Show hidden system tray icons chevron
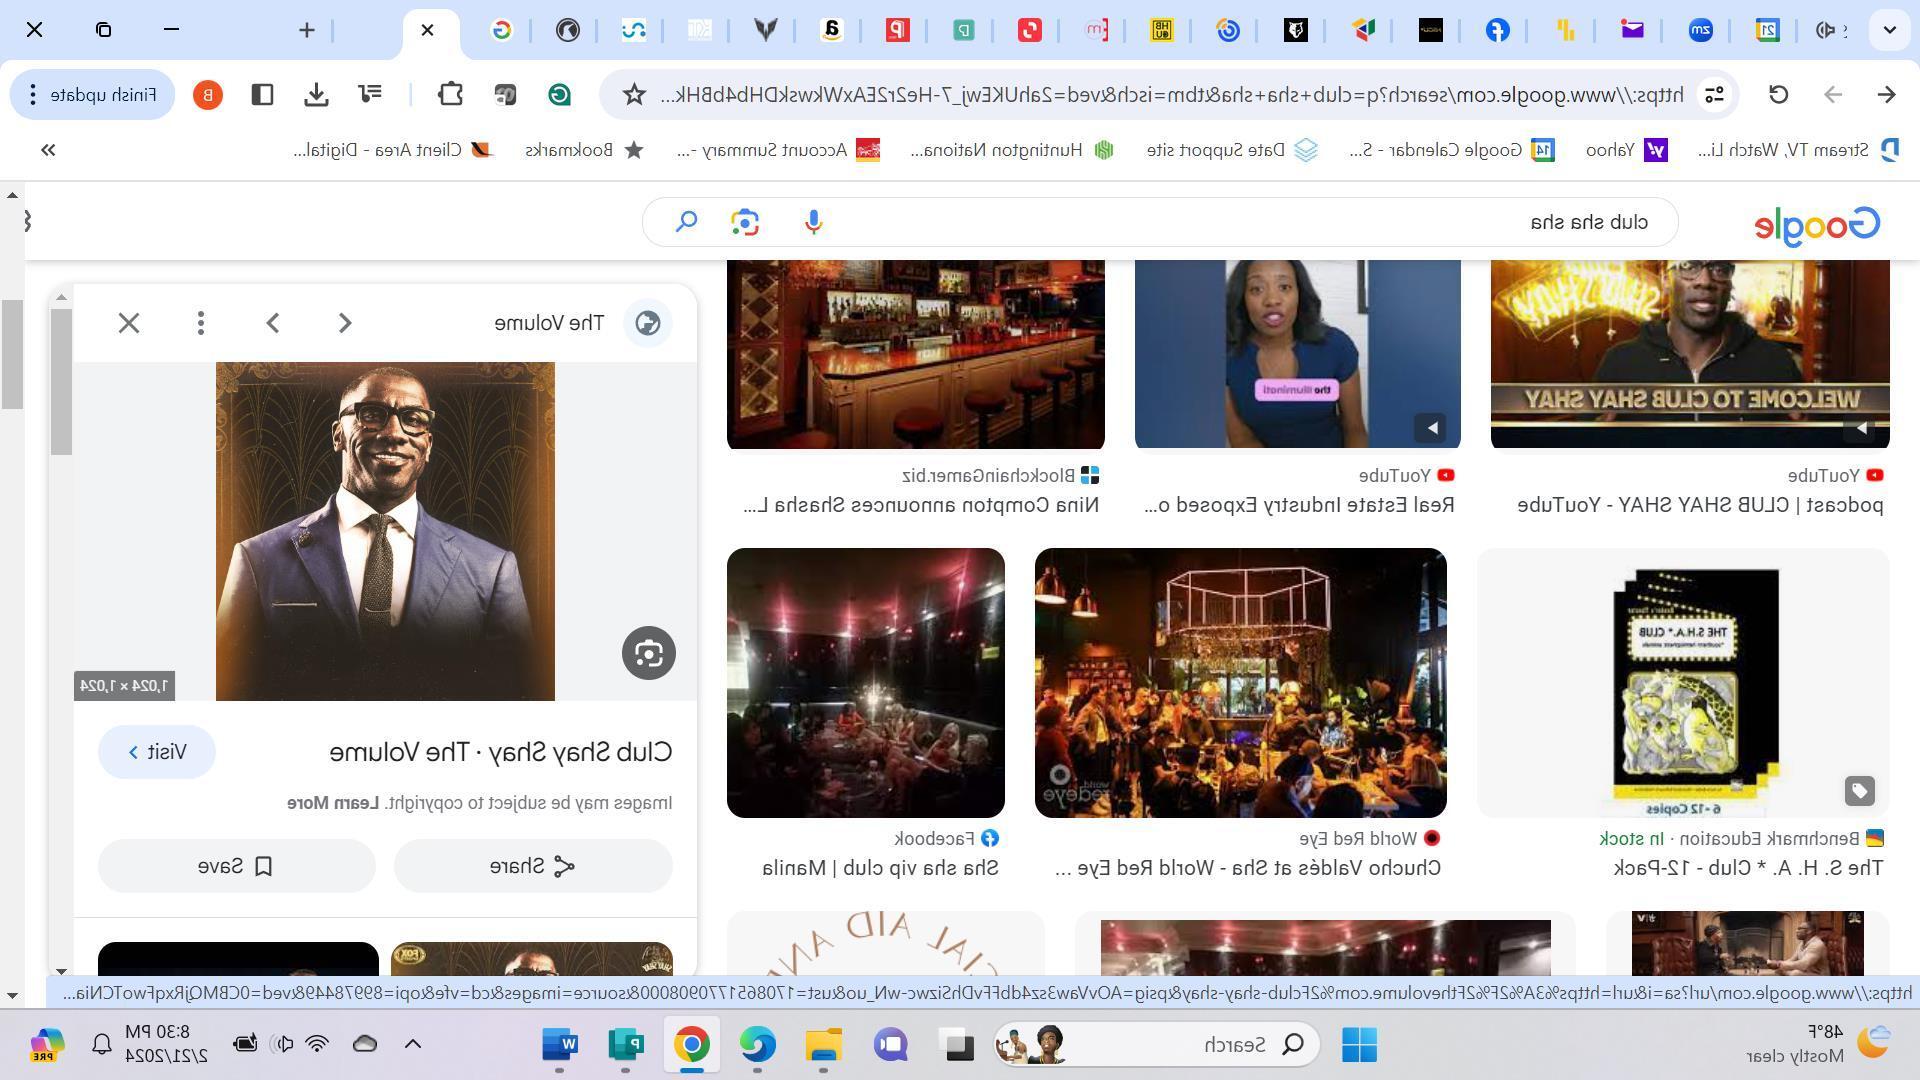Image resolution: width=1920 pixels, height=1080 pixels. pyautogui.click(x=412, y=1044)
